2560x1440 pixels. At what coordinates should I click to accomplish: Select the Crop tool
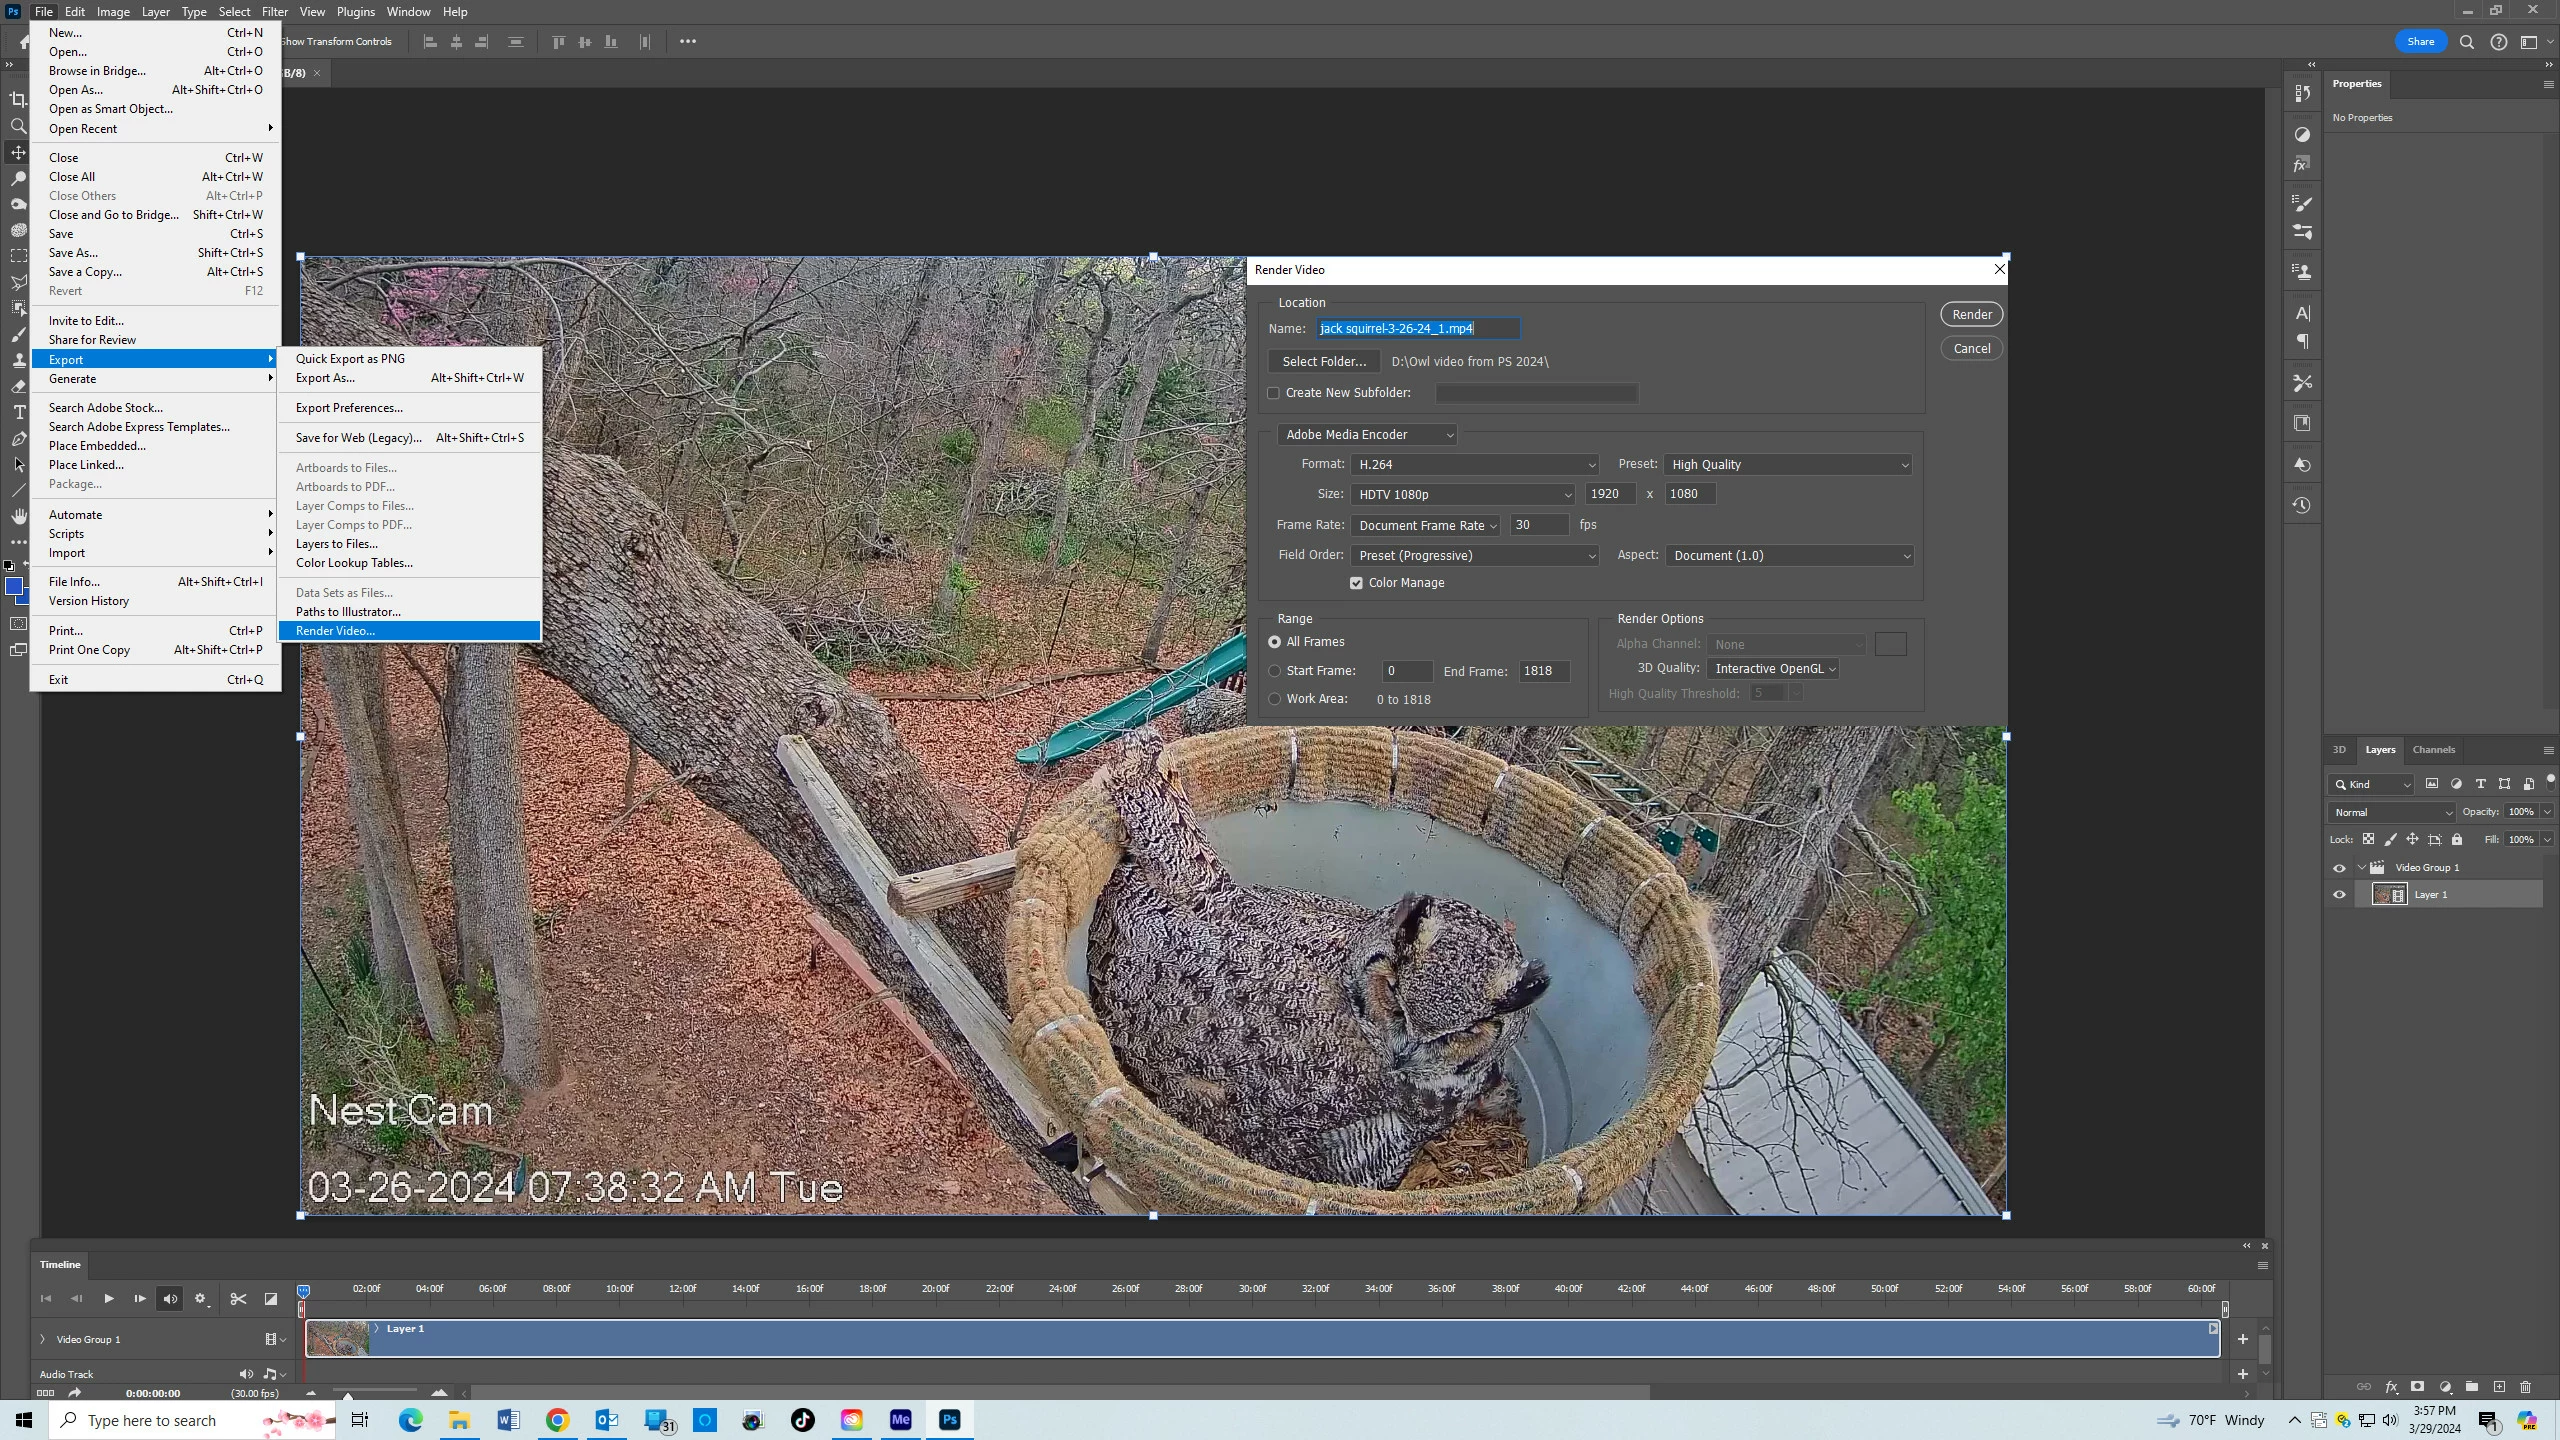tap(18, 99)
